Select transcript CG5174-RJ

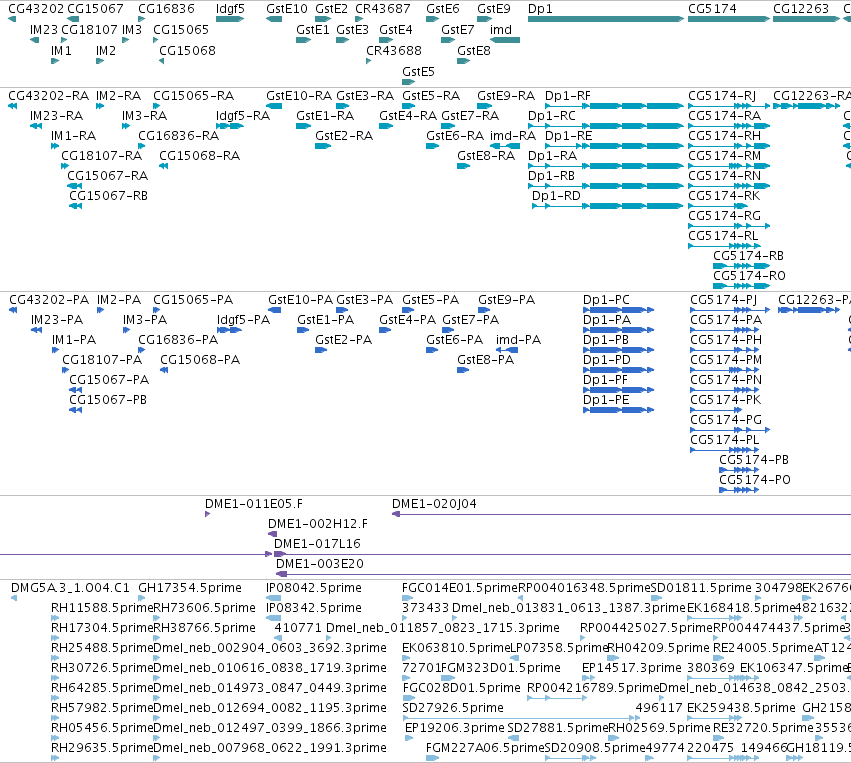pyautogui.click(x=729, y=106)
